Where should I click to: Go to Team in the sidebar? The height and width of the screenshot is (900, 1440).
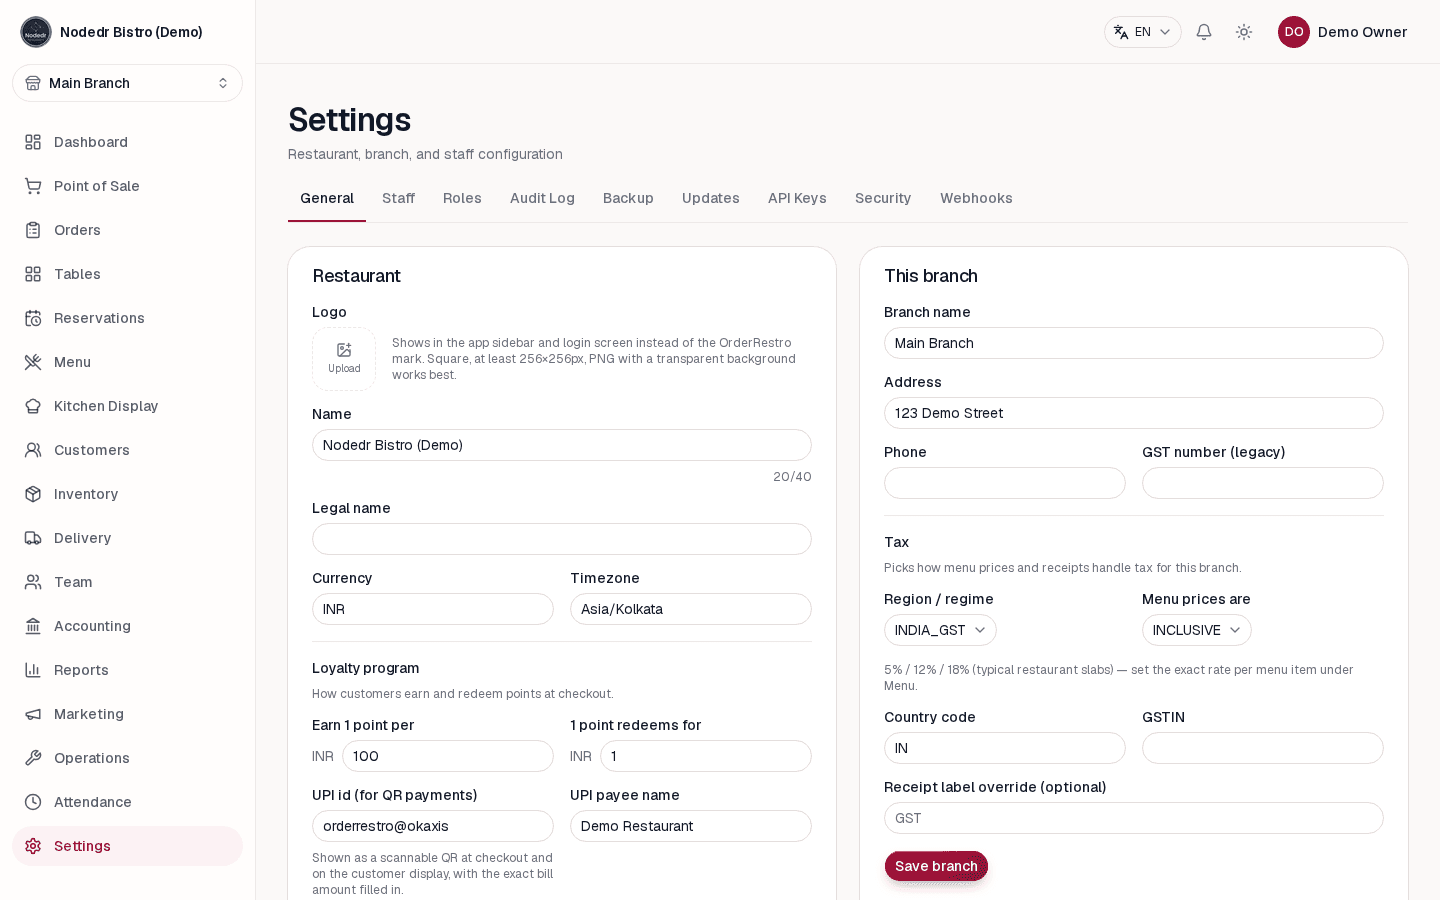click(127, 582)
